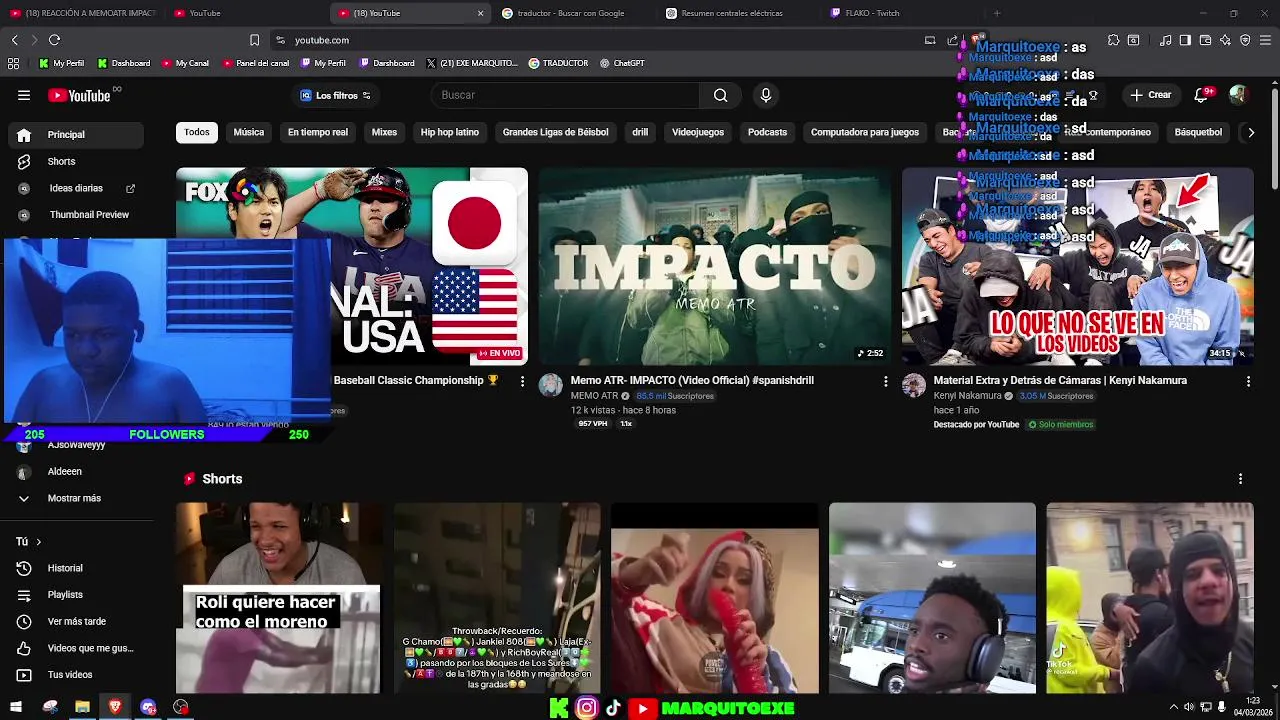The height and width of the screenshot is (720, 1280).
Task: Reload the page in the browser
Action: pyautogui.click(x=54, y=40)
